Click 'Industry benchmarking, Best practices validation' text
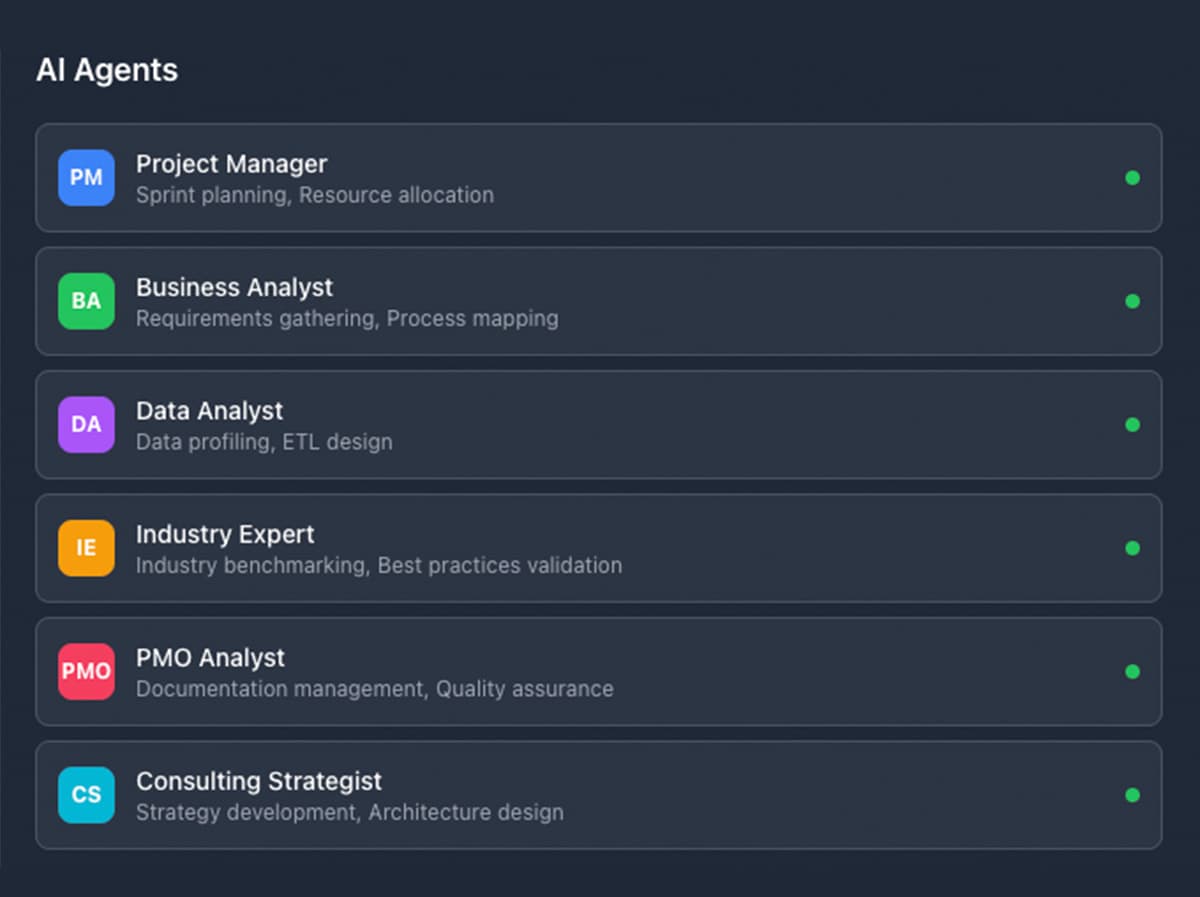The width and height of the screenshot is (1200, 897). point(379,566)
